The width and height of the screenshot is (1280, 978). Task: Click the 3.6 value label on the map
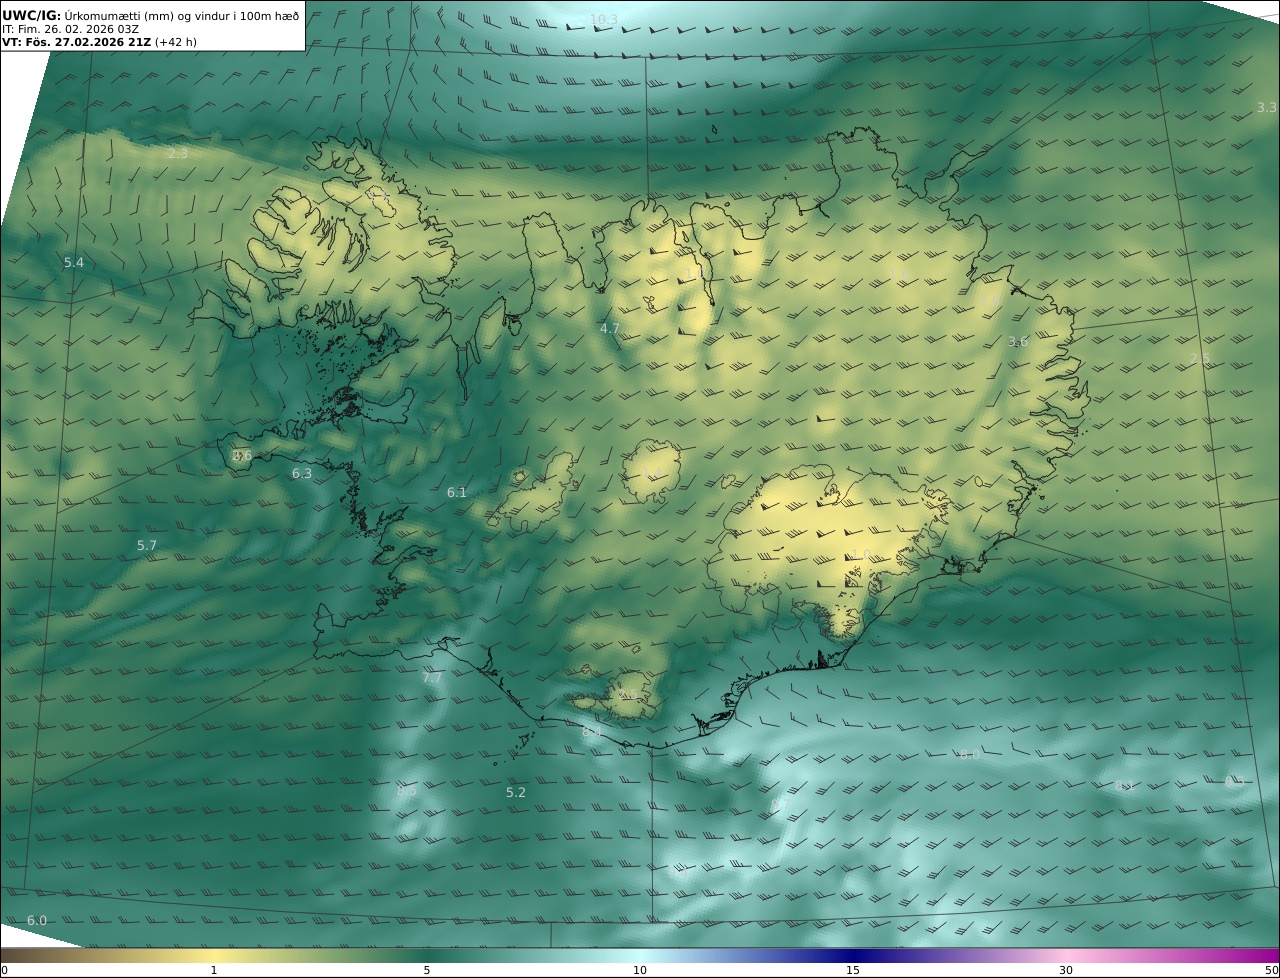[1018, 342]
